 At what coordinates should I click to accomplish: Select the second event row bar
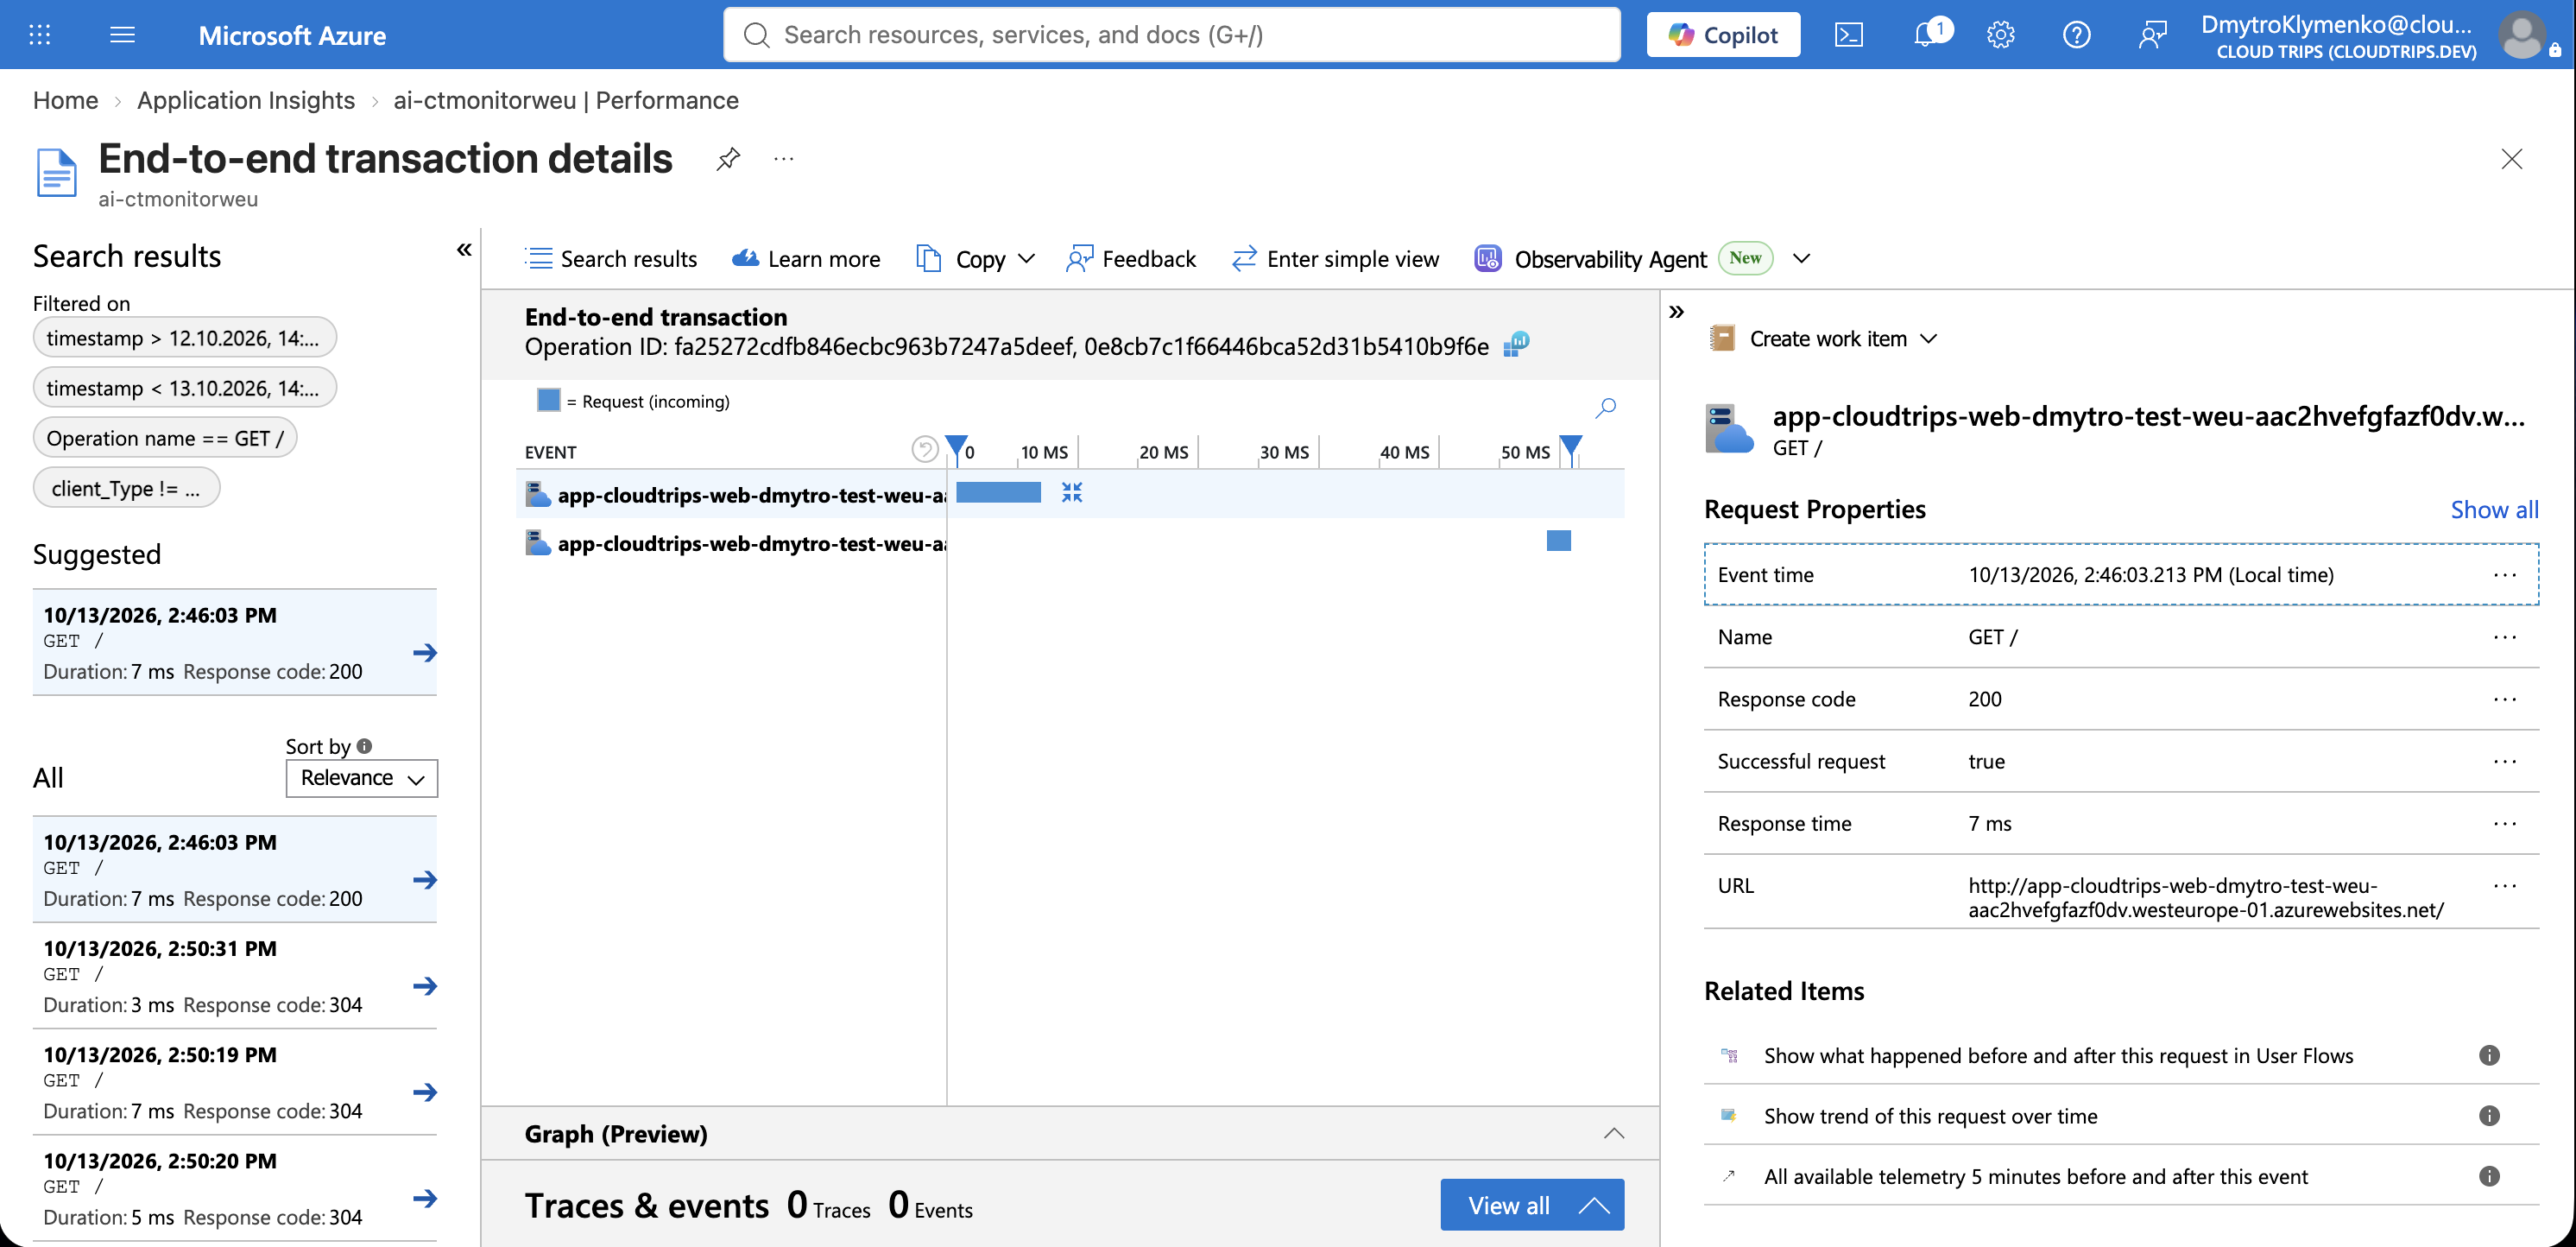1558,541
